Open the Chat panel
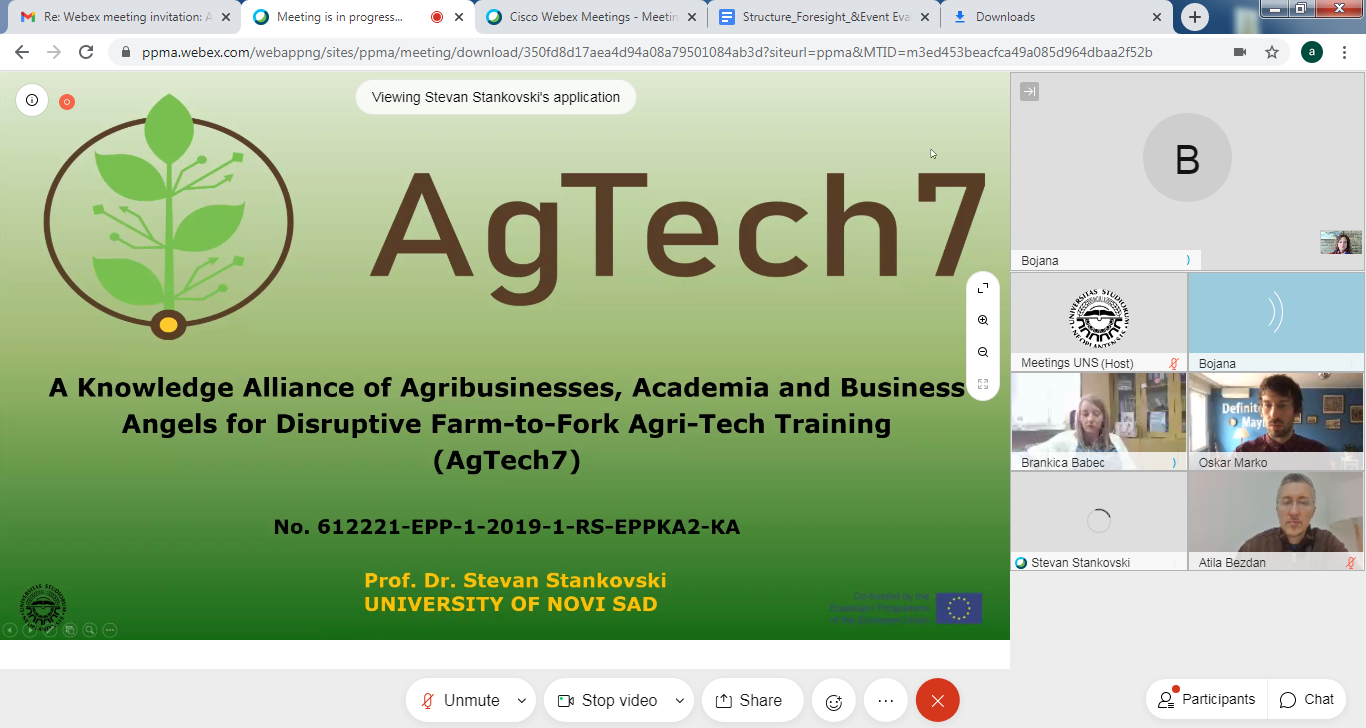Screen dimensions: 1366x728 click(1307, 700)
